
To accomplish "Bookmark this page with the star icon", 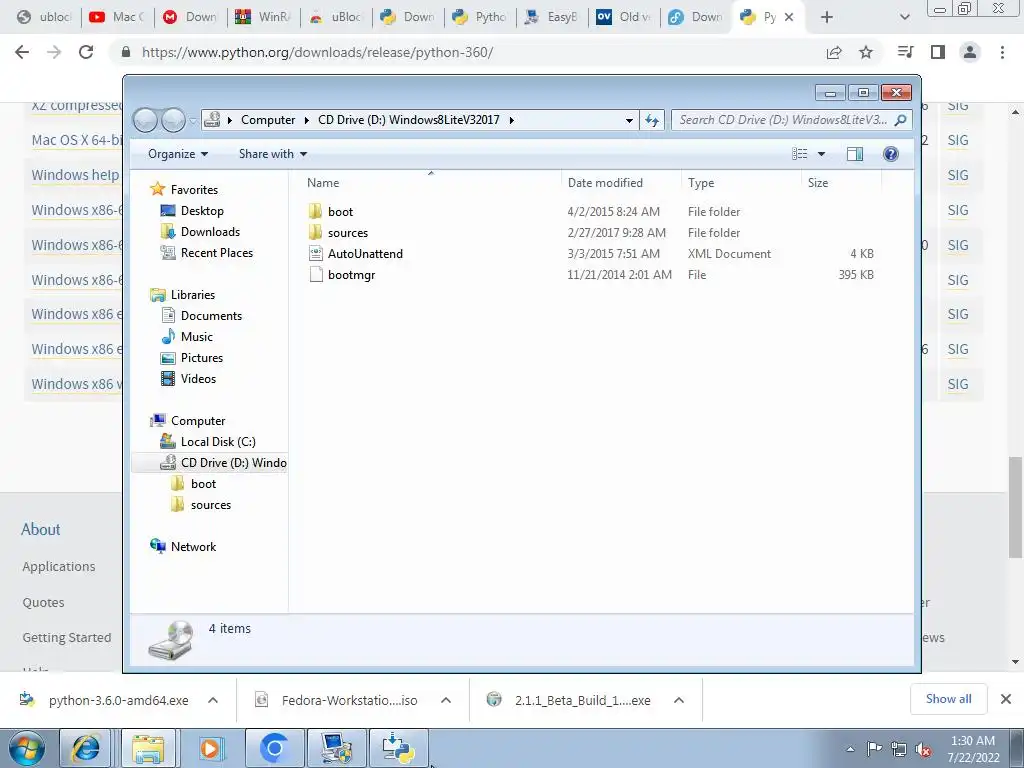I will coord(866,52).
